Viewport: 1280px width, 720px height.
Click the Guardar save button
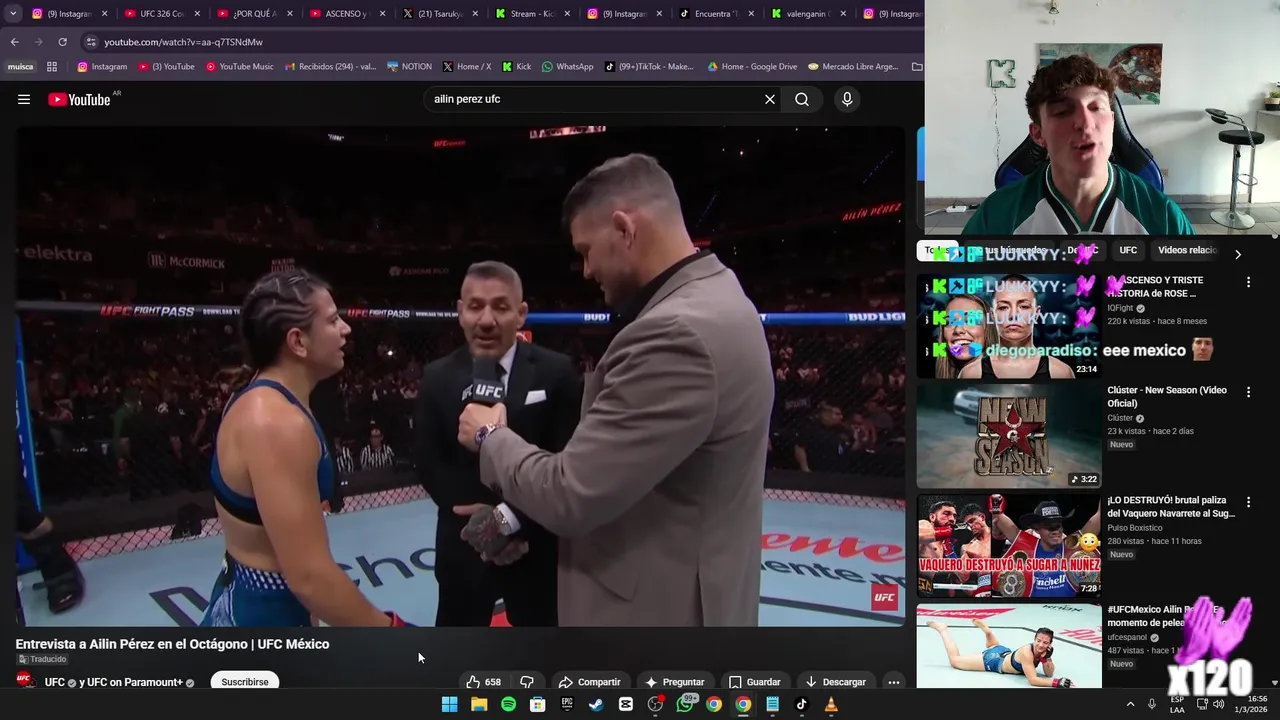754,682
